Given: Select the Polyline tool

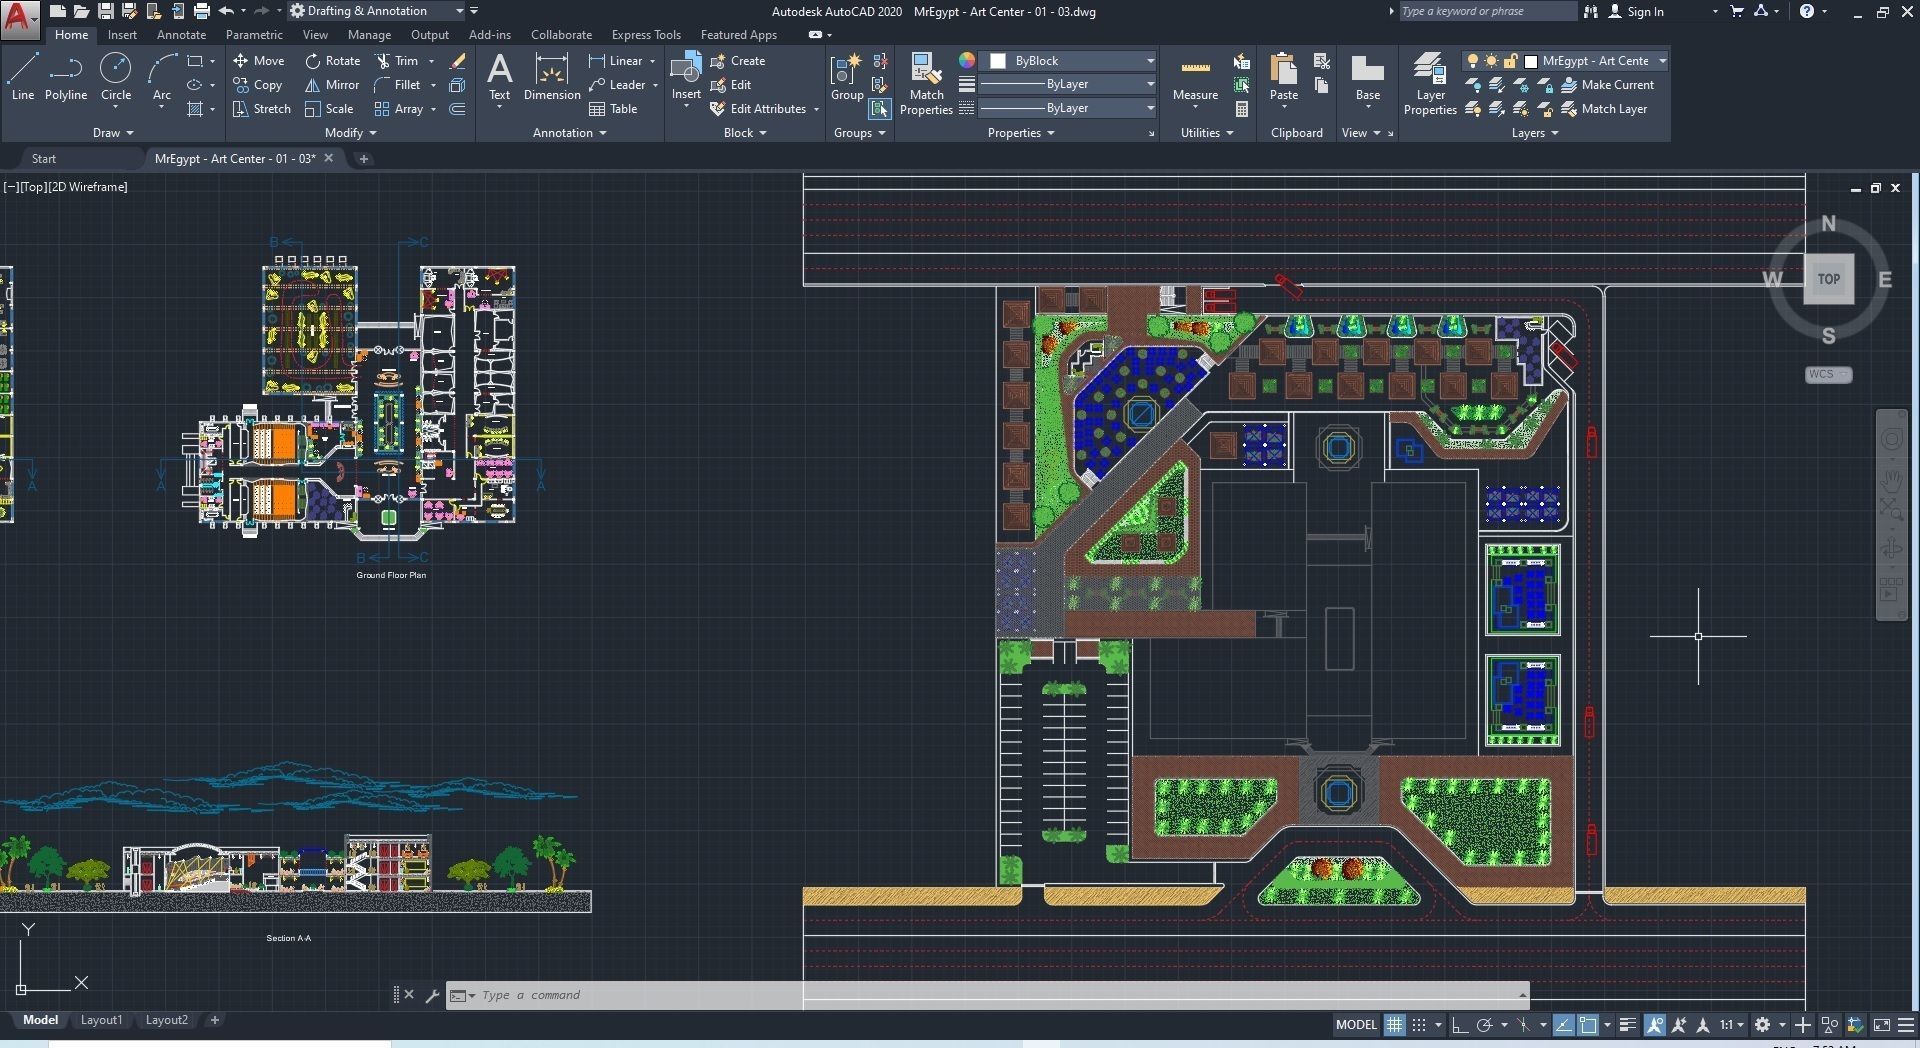Looking at the screenshot, I should click(x=66, y=77).
